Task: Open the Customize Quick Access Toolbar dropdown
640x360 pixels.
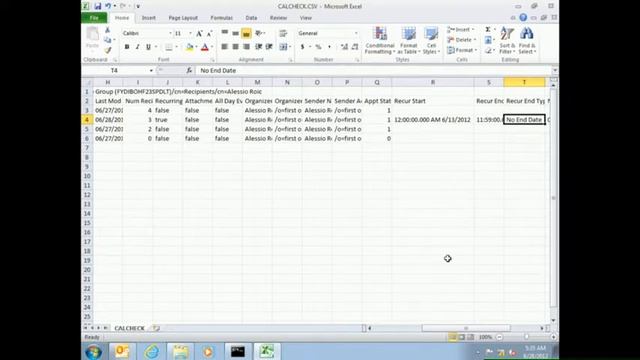Action: 138,6
